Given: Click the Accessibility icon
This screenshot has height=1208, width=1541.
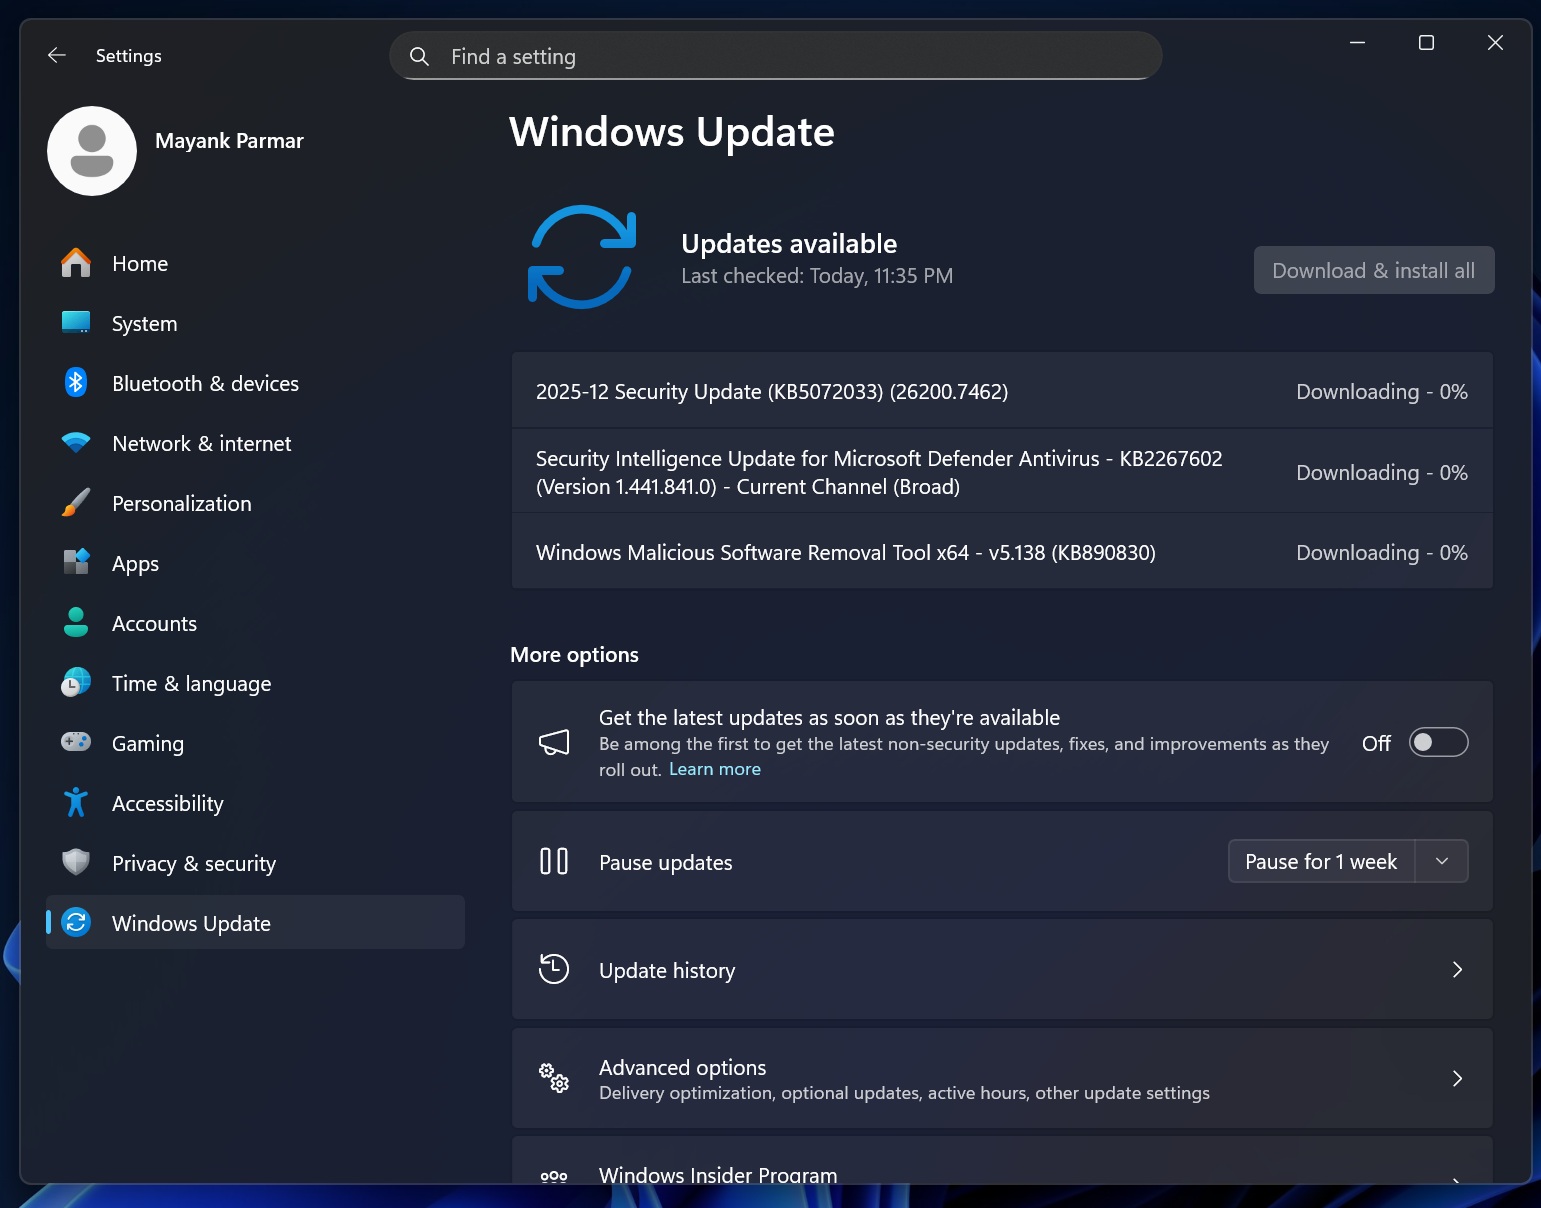Looking at the screenshot, I should [x=76, y=803].
